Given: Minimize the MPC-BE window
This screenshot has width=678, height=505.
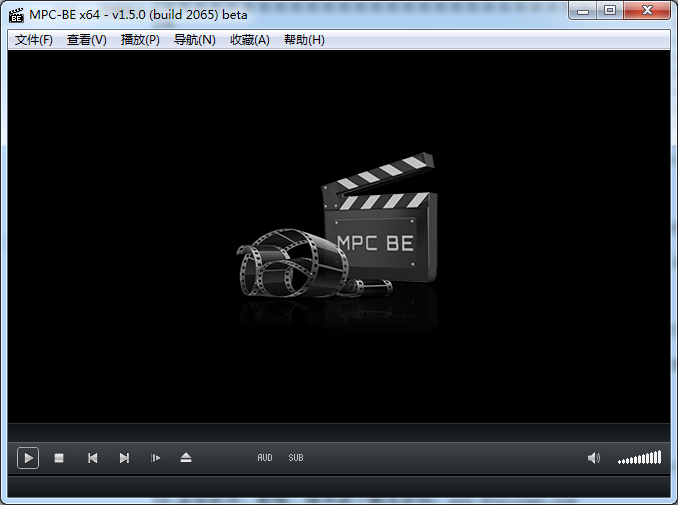Looking at the screenshot, I should pos(583,11).
